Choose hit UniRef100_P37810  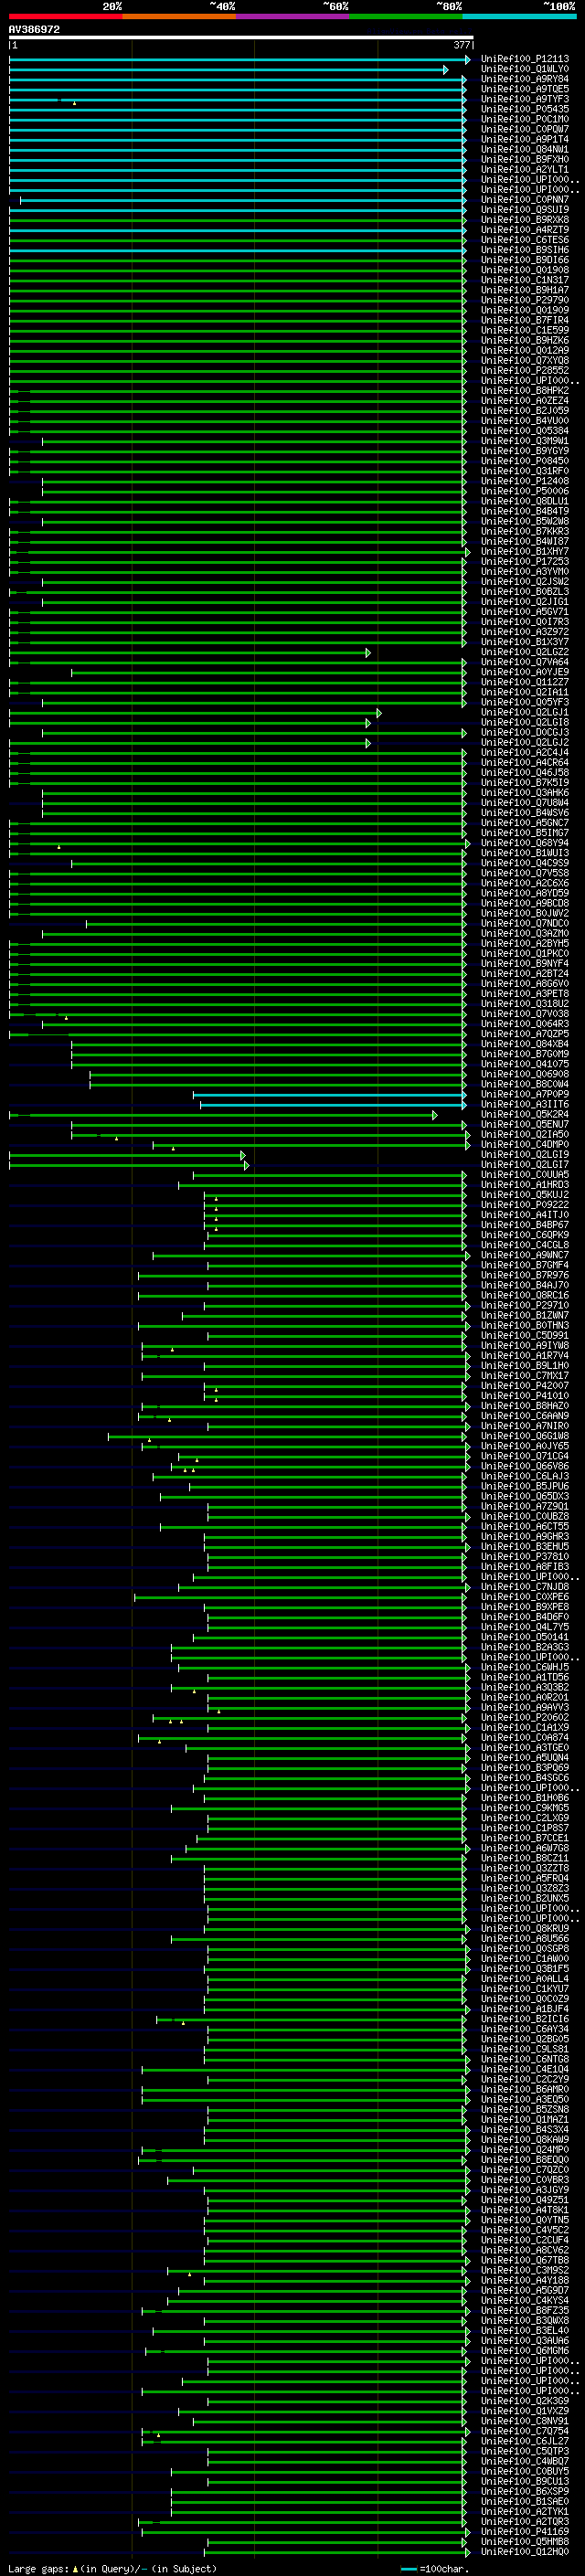coord(525,1557)
